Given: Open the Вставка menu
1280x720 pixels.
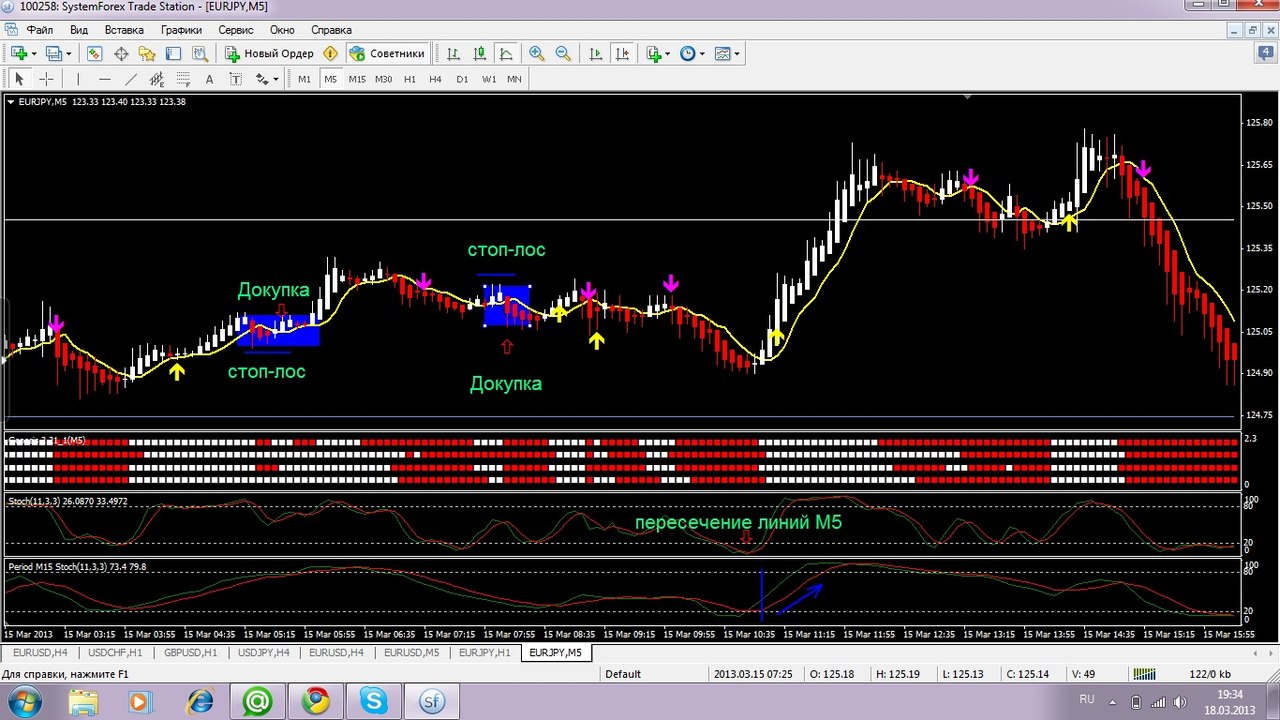Looking at the screenshot, I should pos(124,30).
